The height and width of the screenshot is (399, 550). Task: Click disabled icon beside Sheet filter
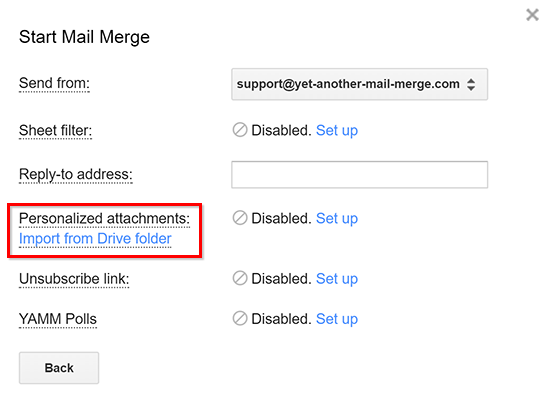pyautogui.click(x=240, y=130)
